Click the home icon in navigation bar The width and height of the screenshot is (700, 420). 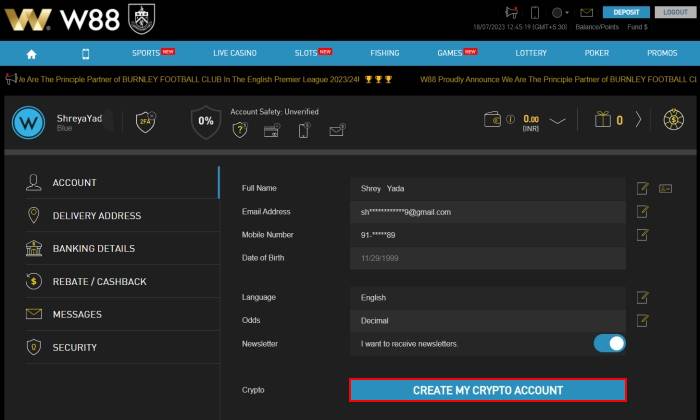31,53
